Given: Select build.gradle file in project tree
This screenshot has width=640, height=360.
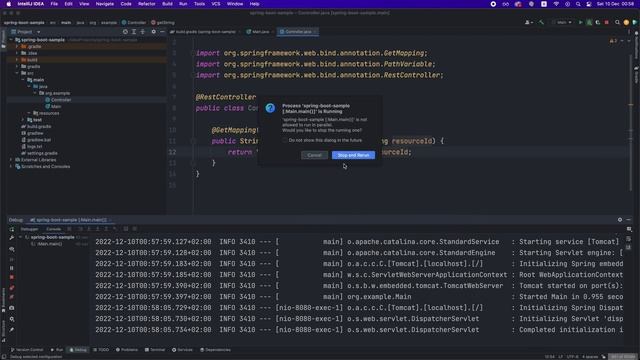Looking at the screenshot, I should pyautogui.click(x=36, y=127).
